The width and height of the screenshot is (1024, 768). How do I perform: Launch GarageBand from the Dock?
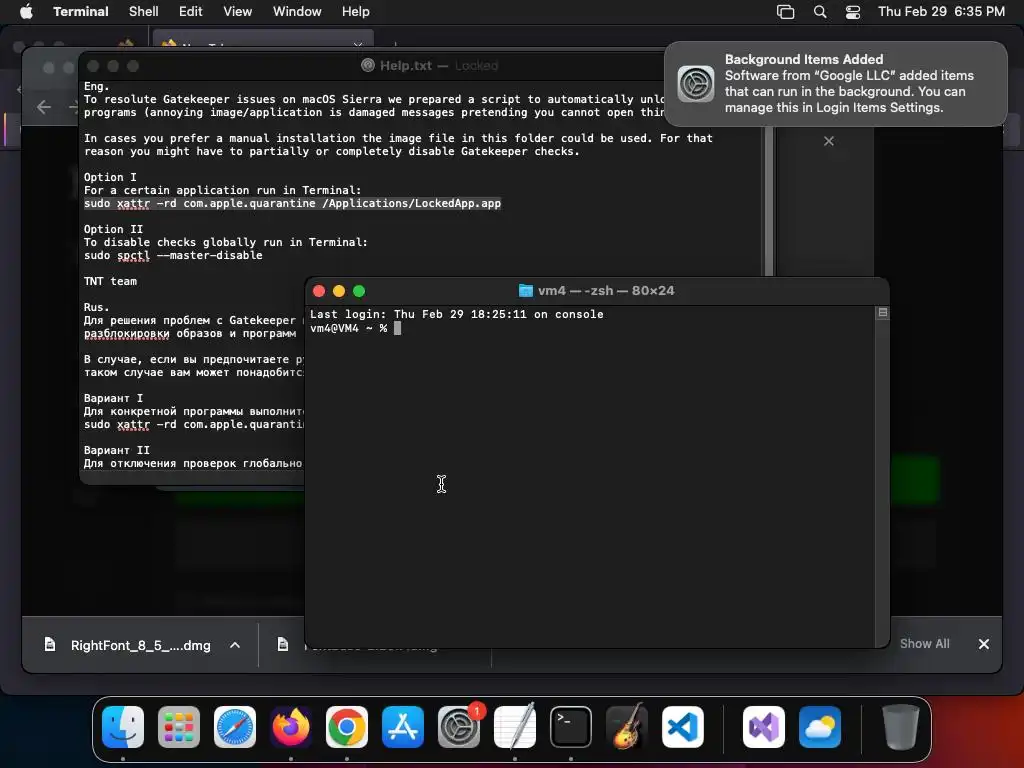coord(627,727)
